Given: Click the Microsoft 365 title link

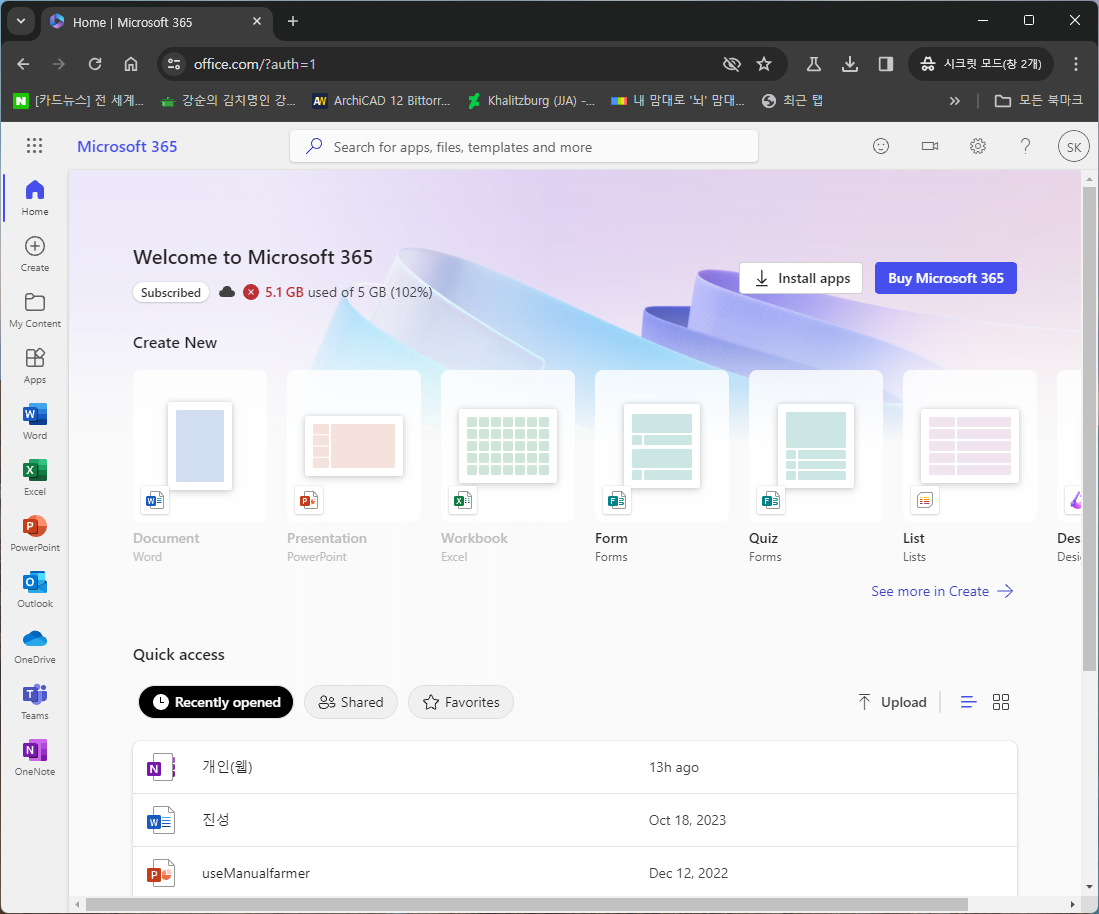Looking at the screenshot, I should tap(127, 146).
